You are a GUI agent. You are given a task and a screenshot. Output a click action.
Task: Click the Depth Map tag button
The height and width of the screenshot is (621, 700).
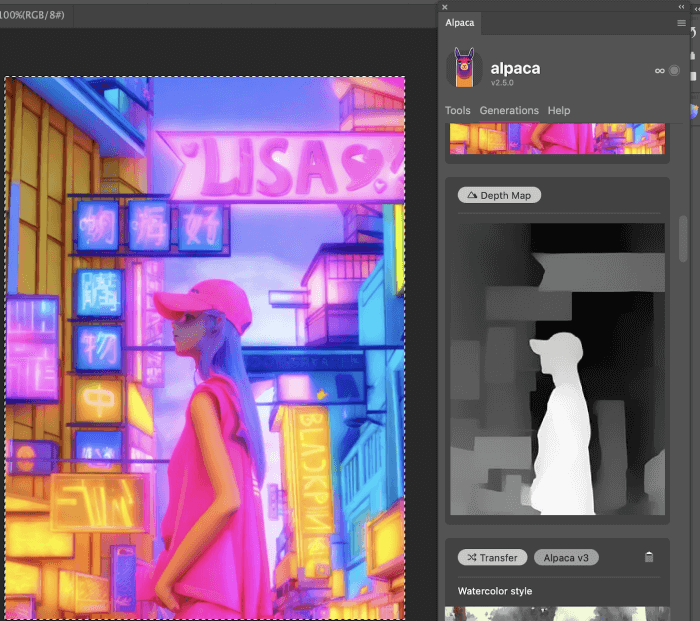(499, 195)
